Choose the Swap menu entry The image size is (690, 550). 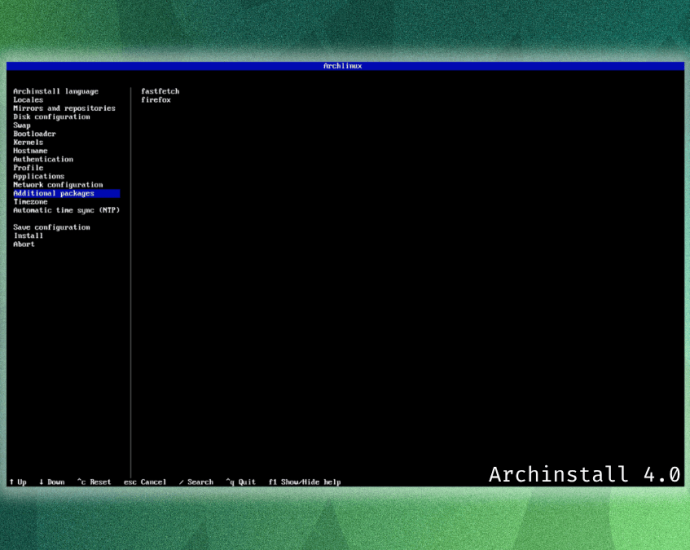22,125
